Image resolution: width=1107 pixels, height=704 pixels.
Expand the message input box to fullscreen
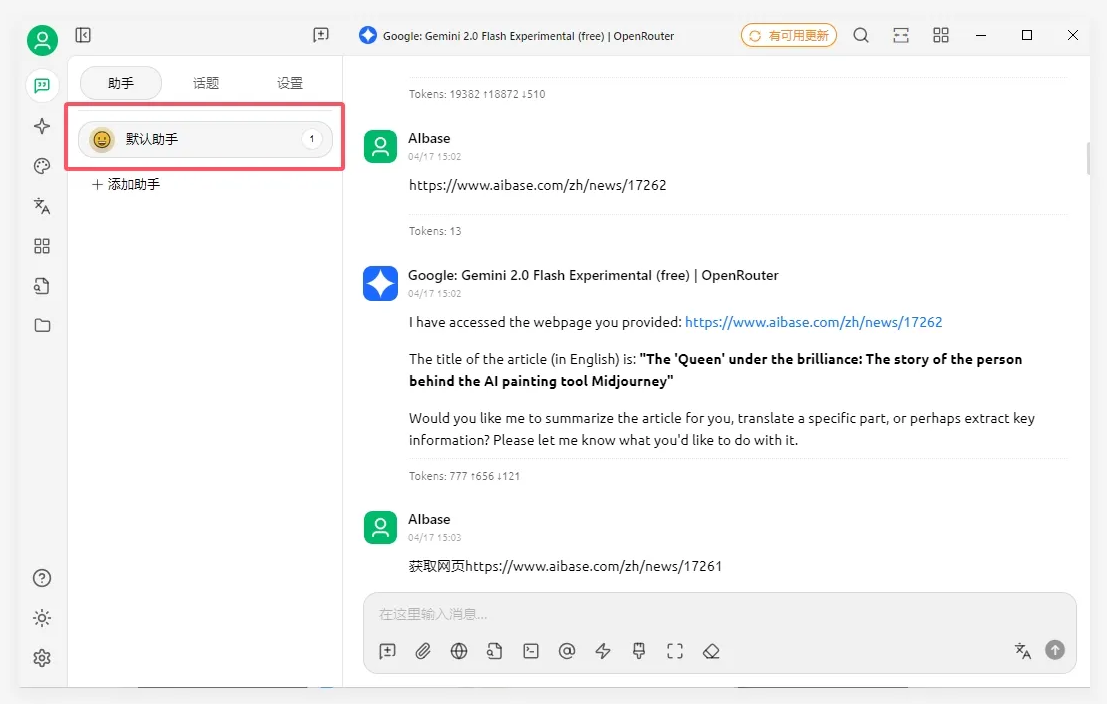coord(675,651)
